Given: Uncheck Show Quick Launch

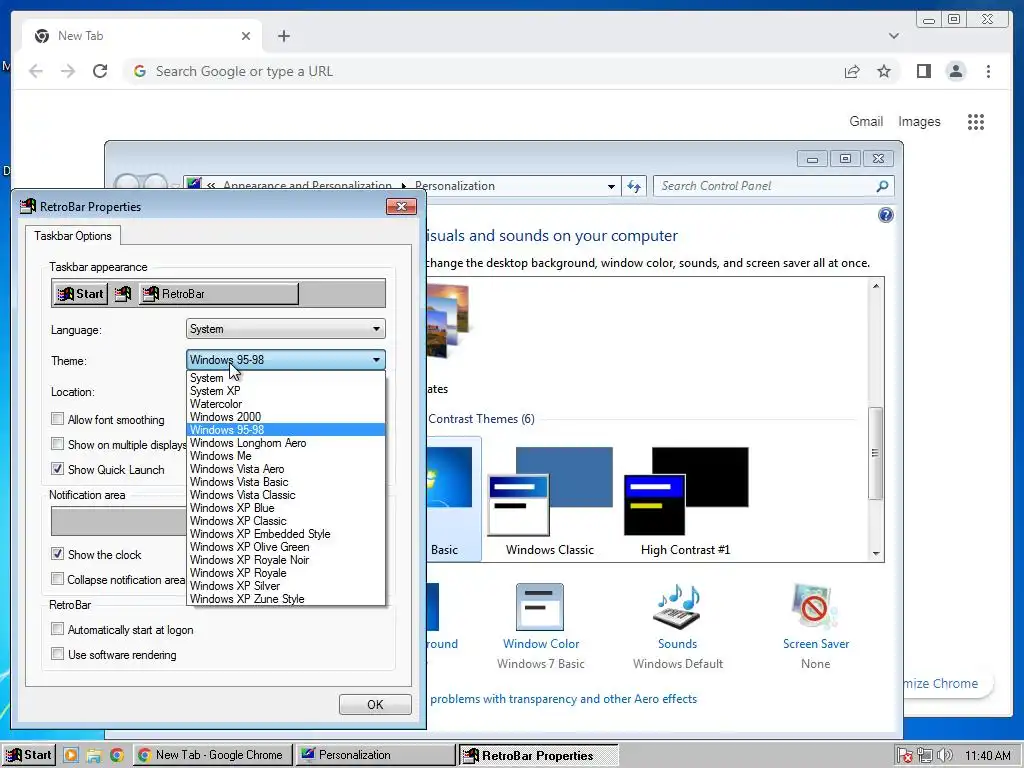Looking at the screenshot, I should (x=57, y=469).
